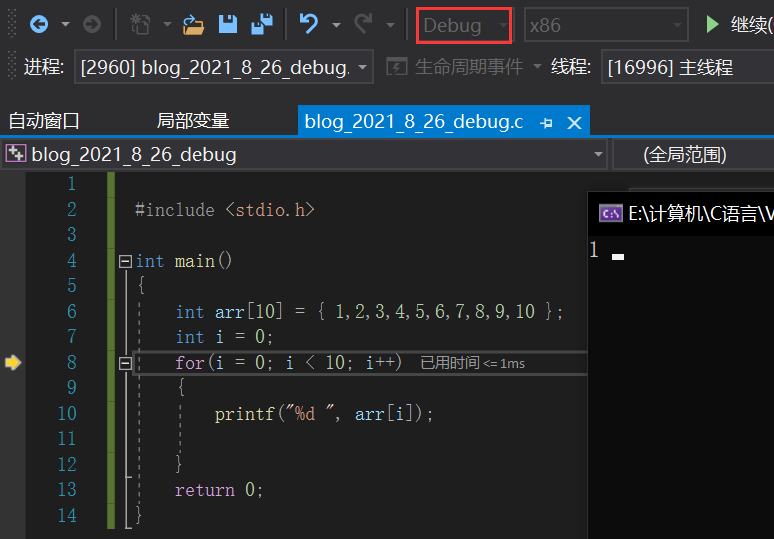Click the Redo icon

pos(363,23)
